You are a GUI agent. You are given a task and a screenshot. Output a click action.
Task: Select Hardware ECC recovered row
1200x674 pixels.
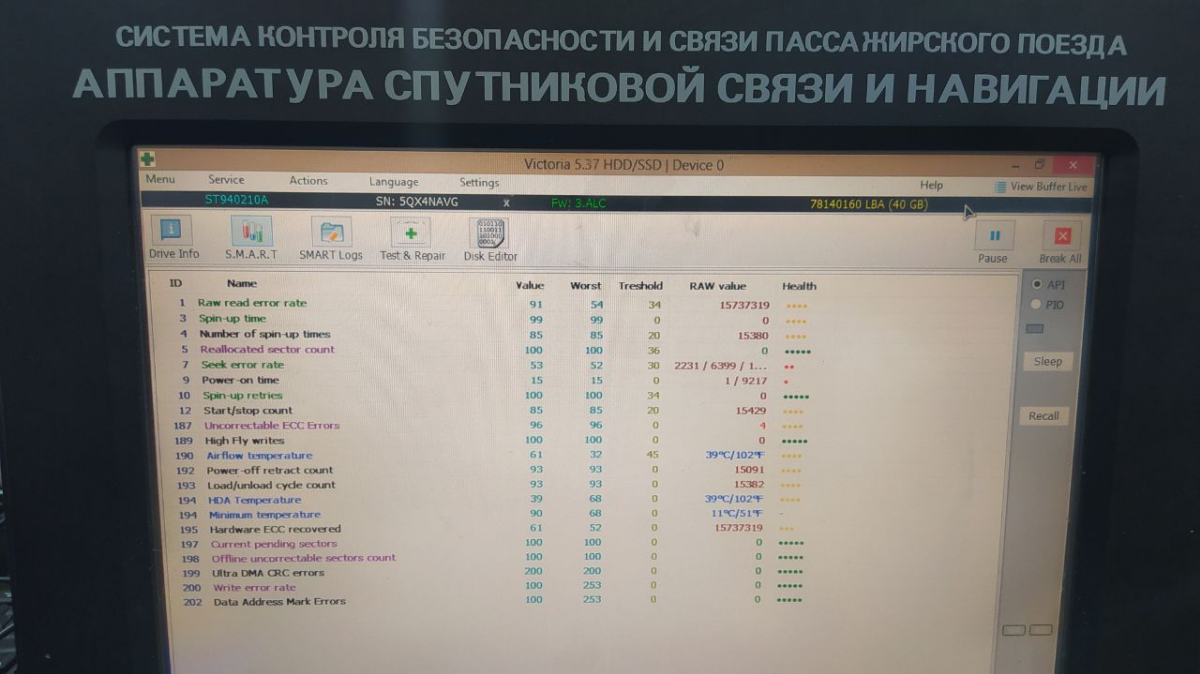[490, 529]
